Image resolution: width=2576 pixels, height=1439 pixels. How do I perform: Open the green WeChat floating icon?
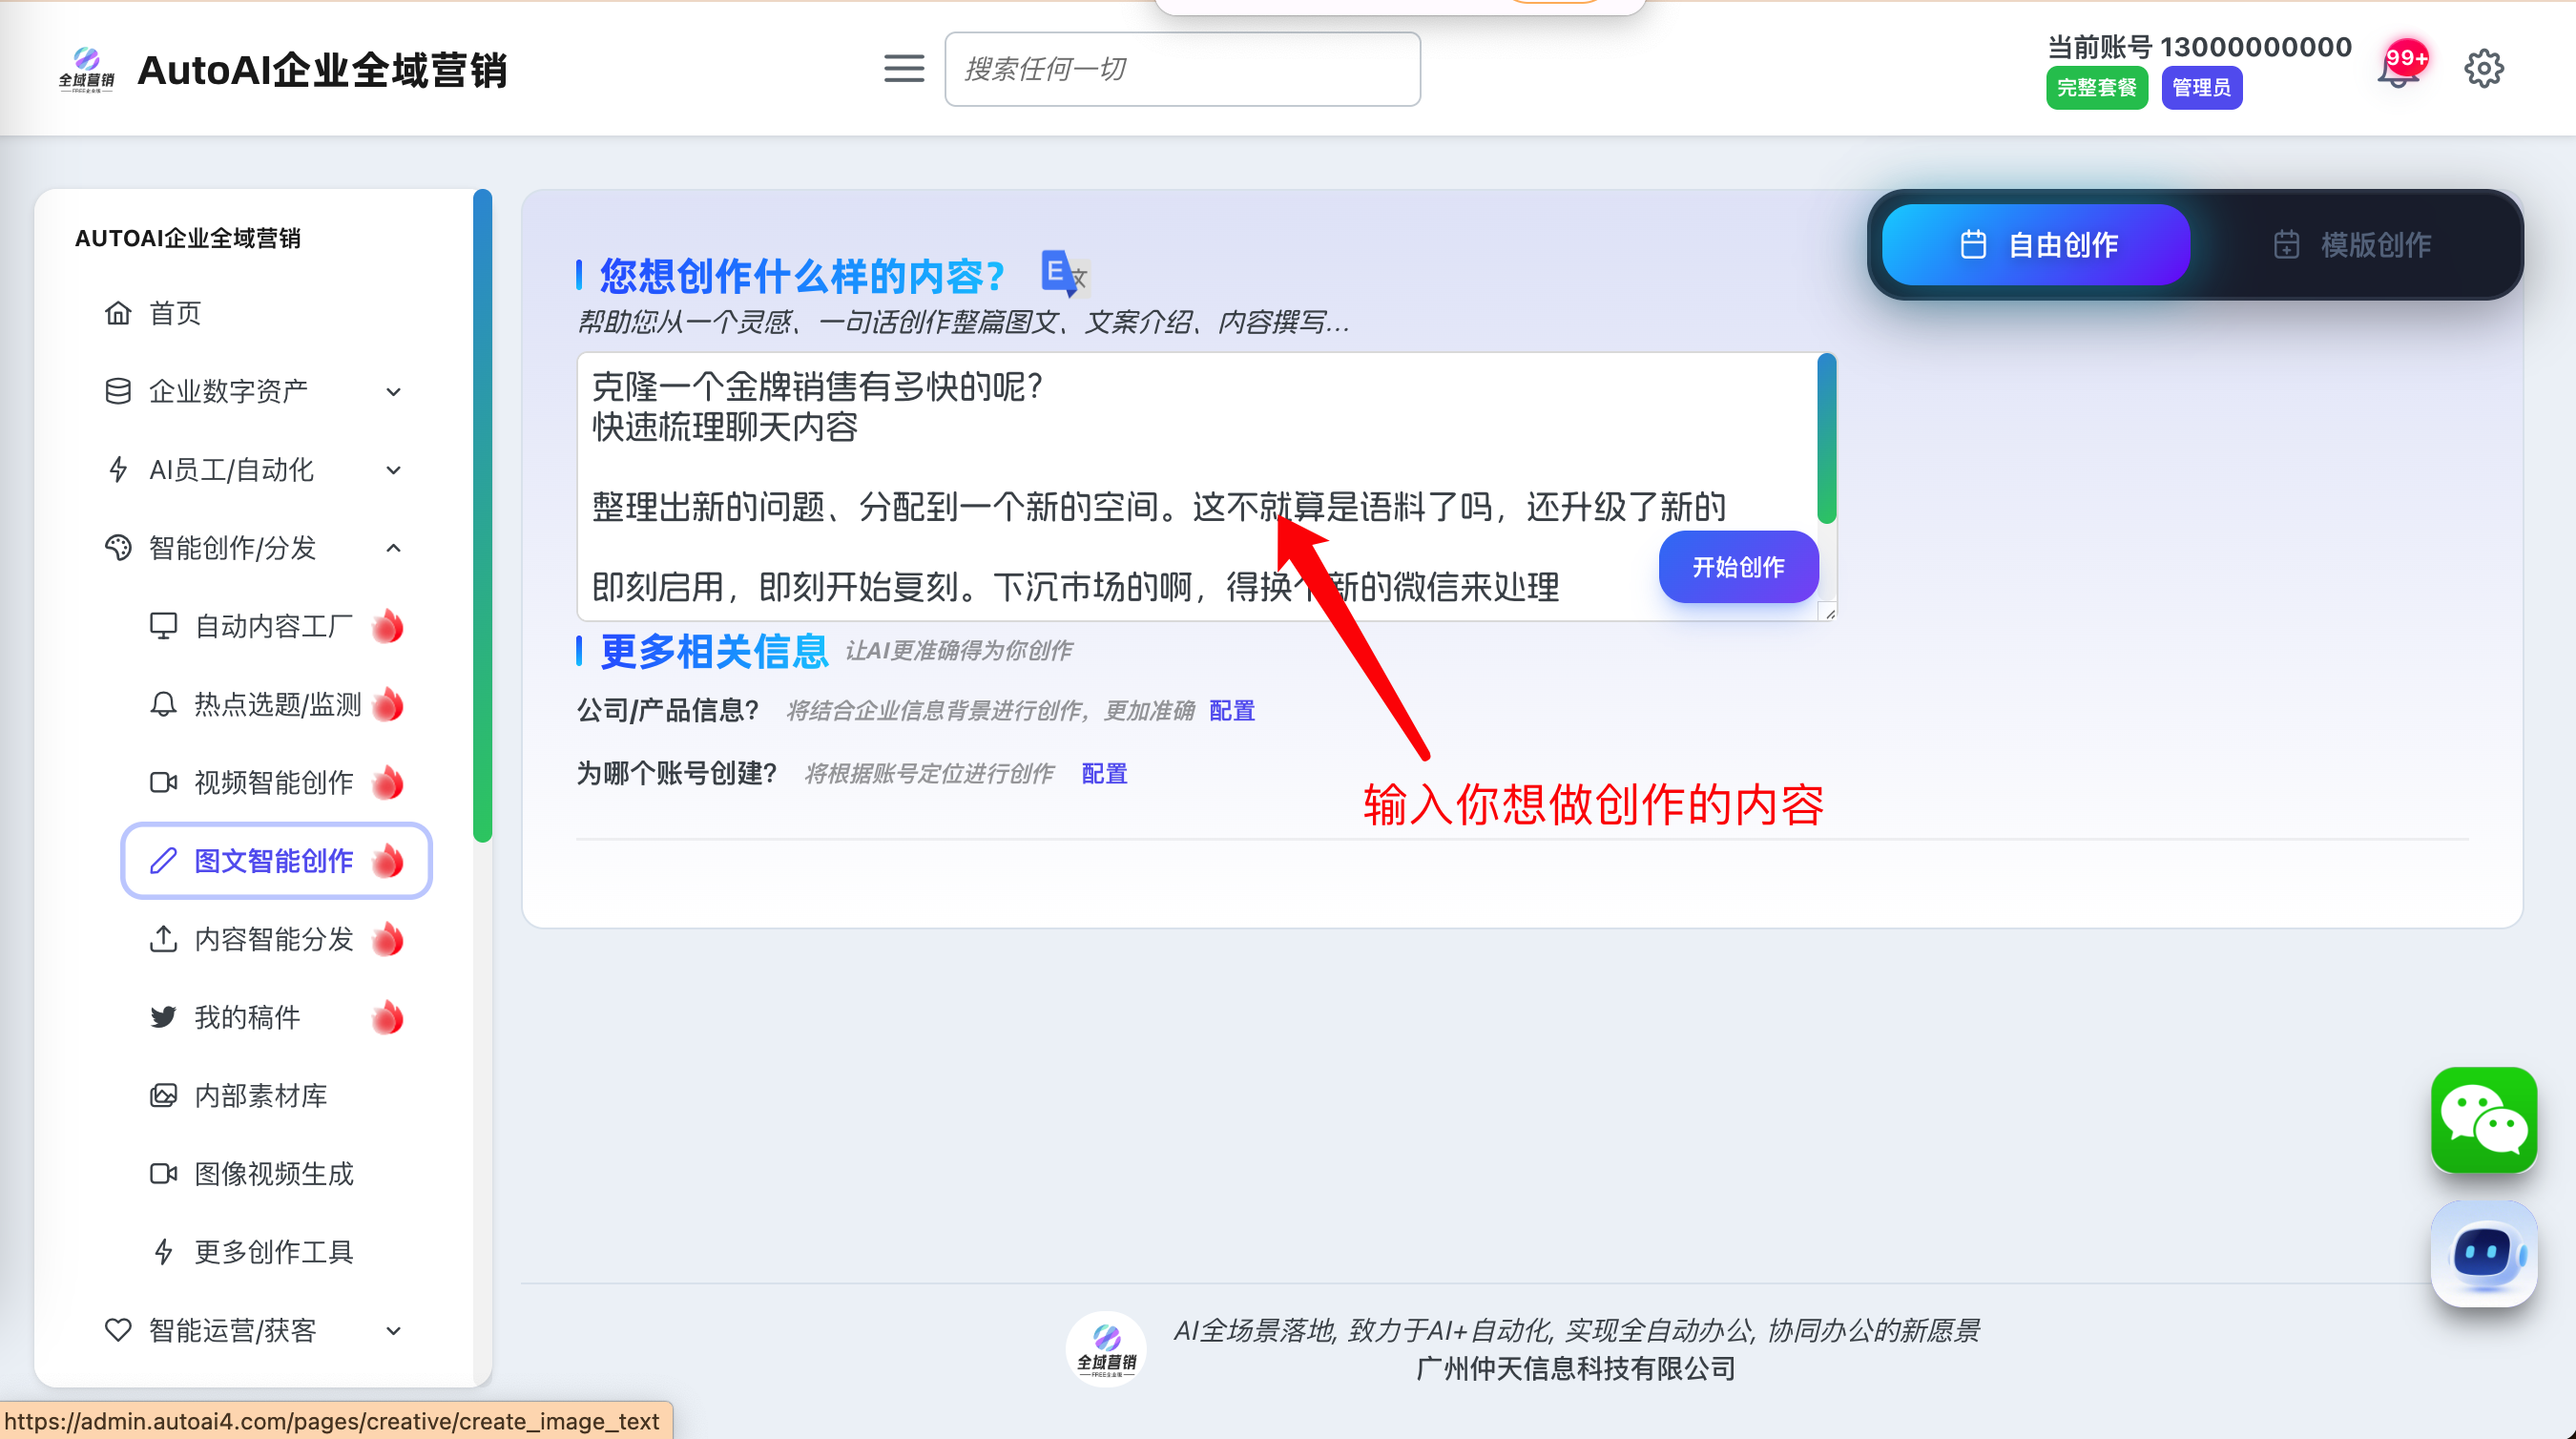2483,1119
